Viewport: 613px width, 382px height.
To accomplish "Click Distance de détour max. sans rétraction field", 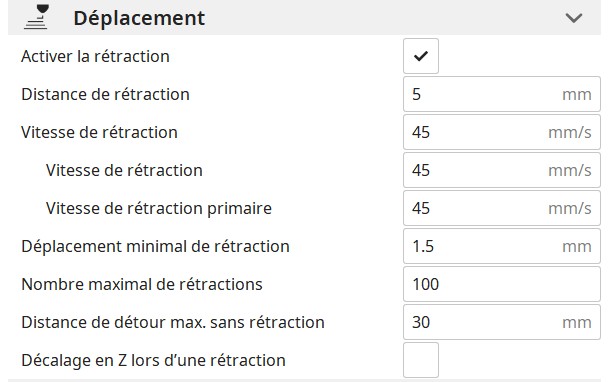I will point(502,322).
